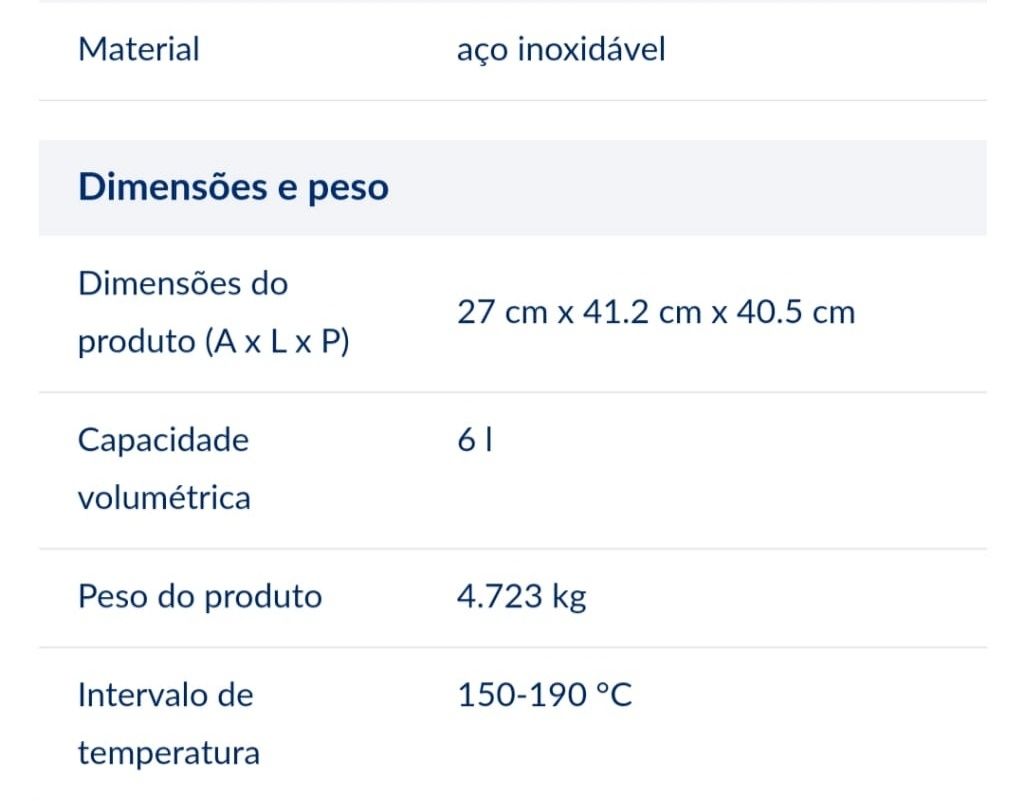
Task: Click the 4.723 kg weight value
Action: (x=521, y=597)
